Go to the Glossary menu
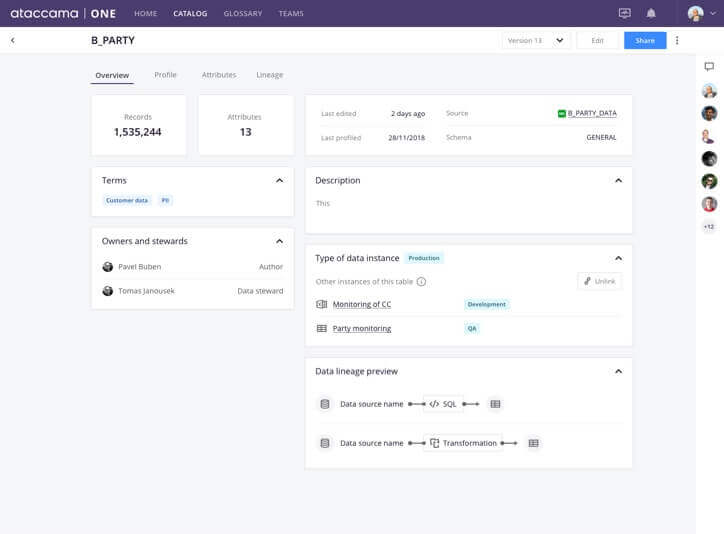 [243, 14]
